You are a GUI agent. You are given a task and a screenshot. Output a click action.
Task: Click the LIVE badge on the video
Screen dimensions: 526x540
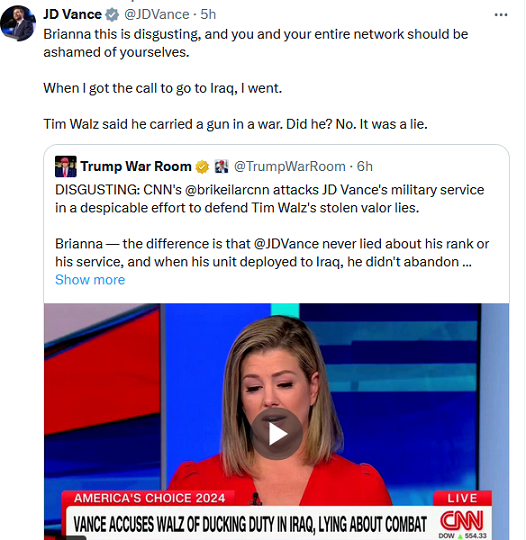pyautogui.click(x=462, y=499)
